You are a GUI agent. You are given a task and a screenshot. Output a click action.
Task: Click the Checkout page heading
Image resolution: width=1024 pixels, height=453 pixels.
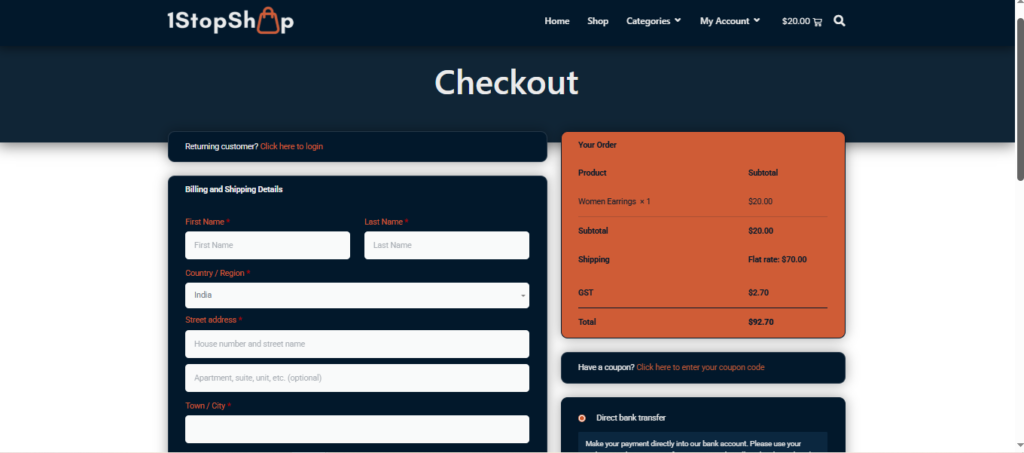pyautogui.click(x=506, y=82)
